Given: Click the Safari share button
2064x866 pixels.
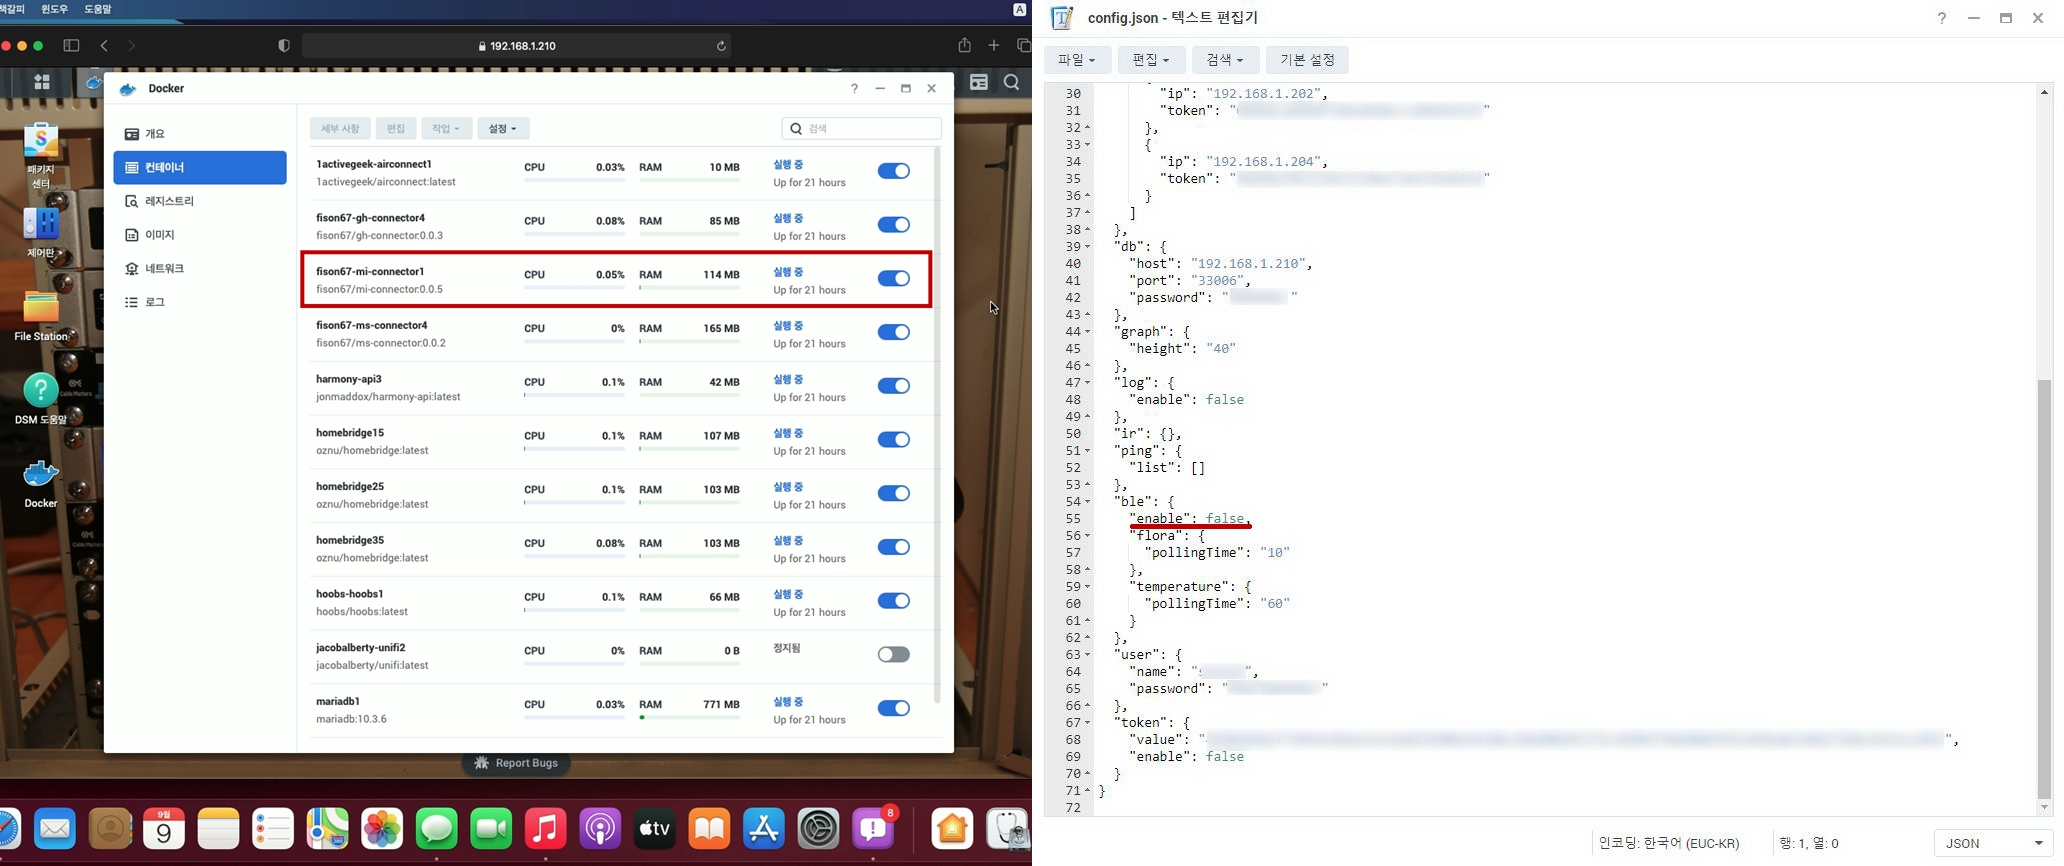Looking at the screenshot, I should click(x=964, y=46).
